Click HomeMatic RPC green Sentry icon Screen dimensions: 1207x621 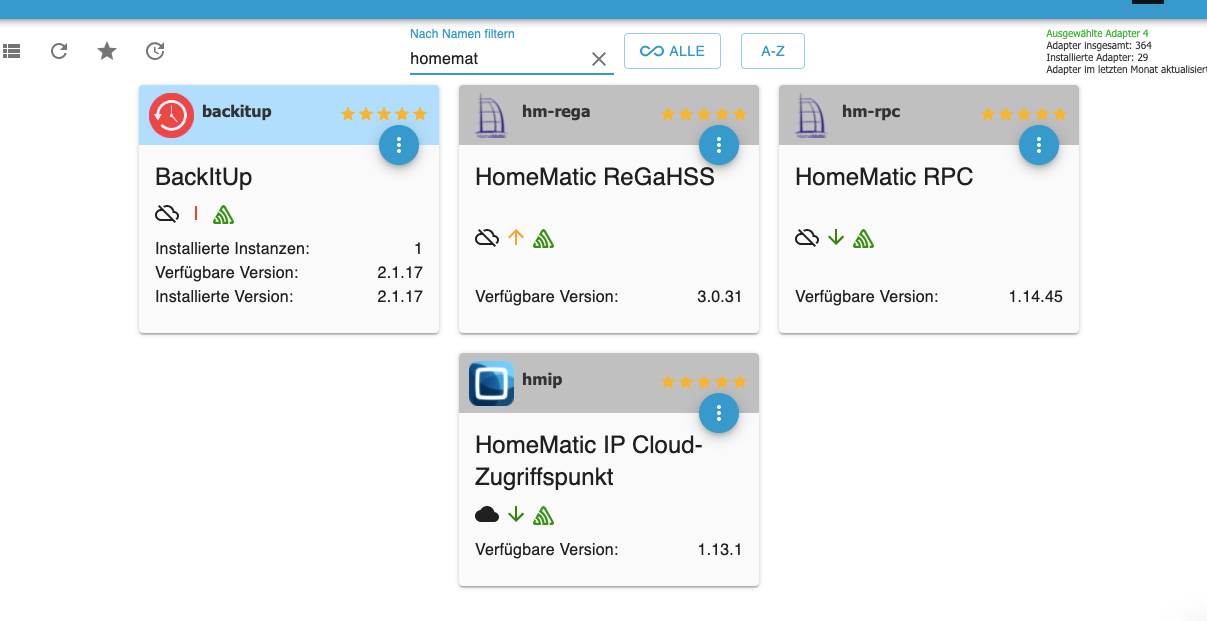click(x=863, y=238)
